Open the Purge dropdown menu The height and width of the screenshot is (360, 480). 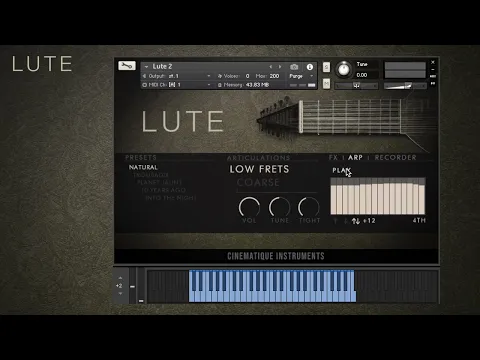301,76
